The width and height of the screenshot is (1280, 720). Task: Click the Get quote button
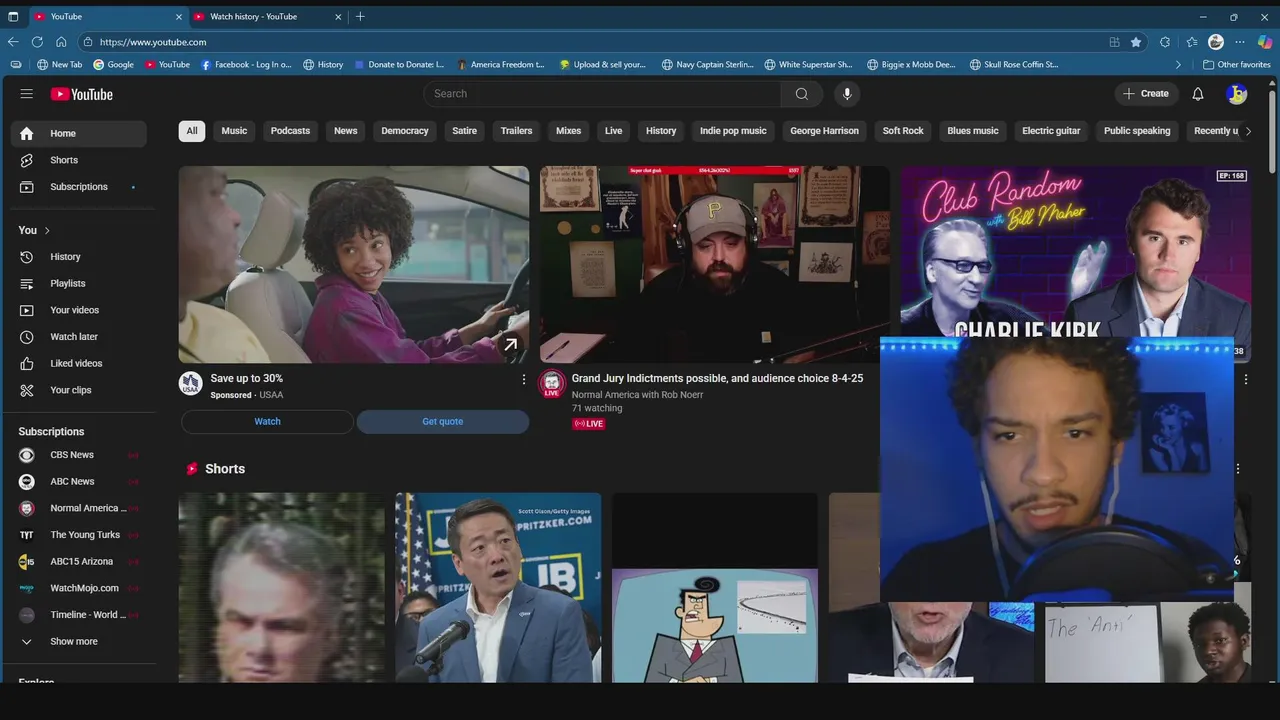pyautogui.click(x=442, y=422)
